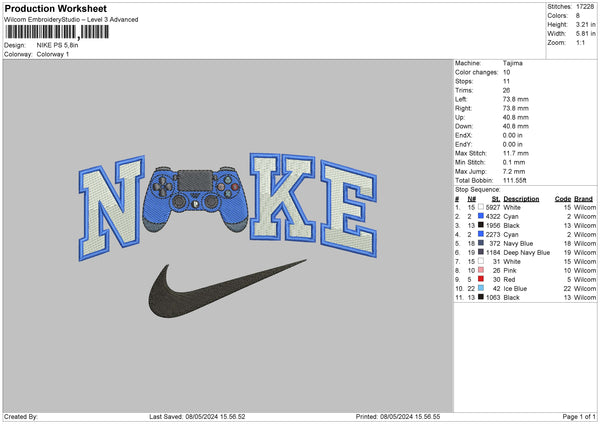Click the Height value '3.21 in'
This screenshot has width=600, height=424.
coord(586,24)
